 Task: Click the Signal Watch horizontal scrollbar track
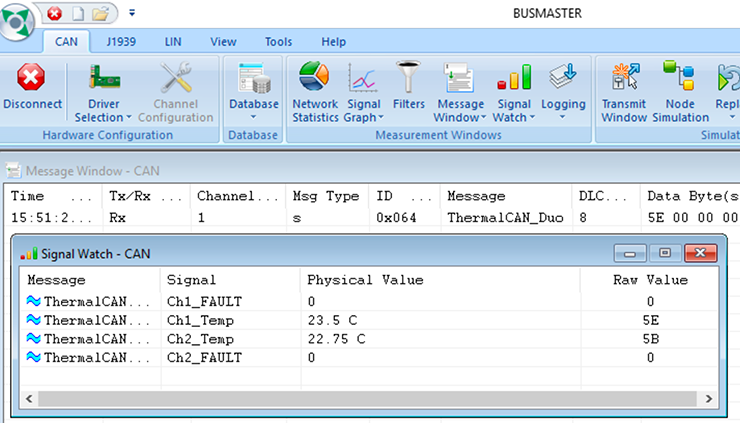click(x=368, y=398)
